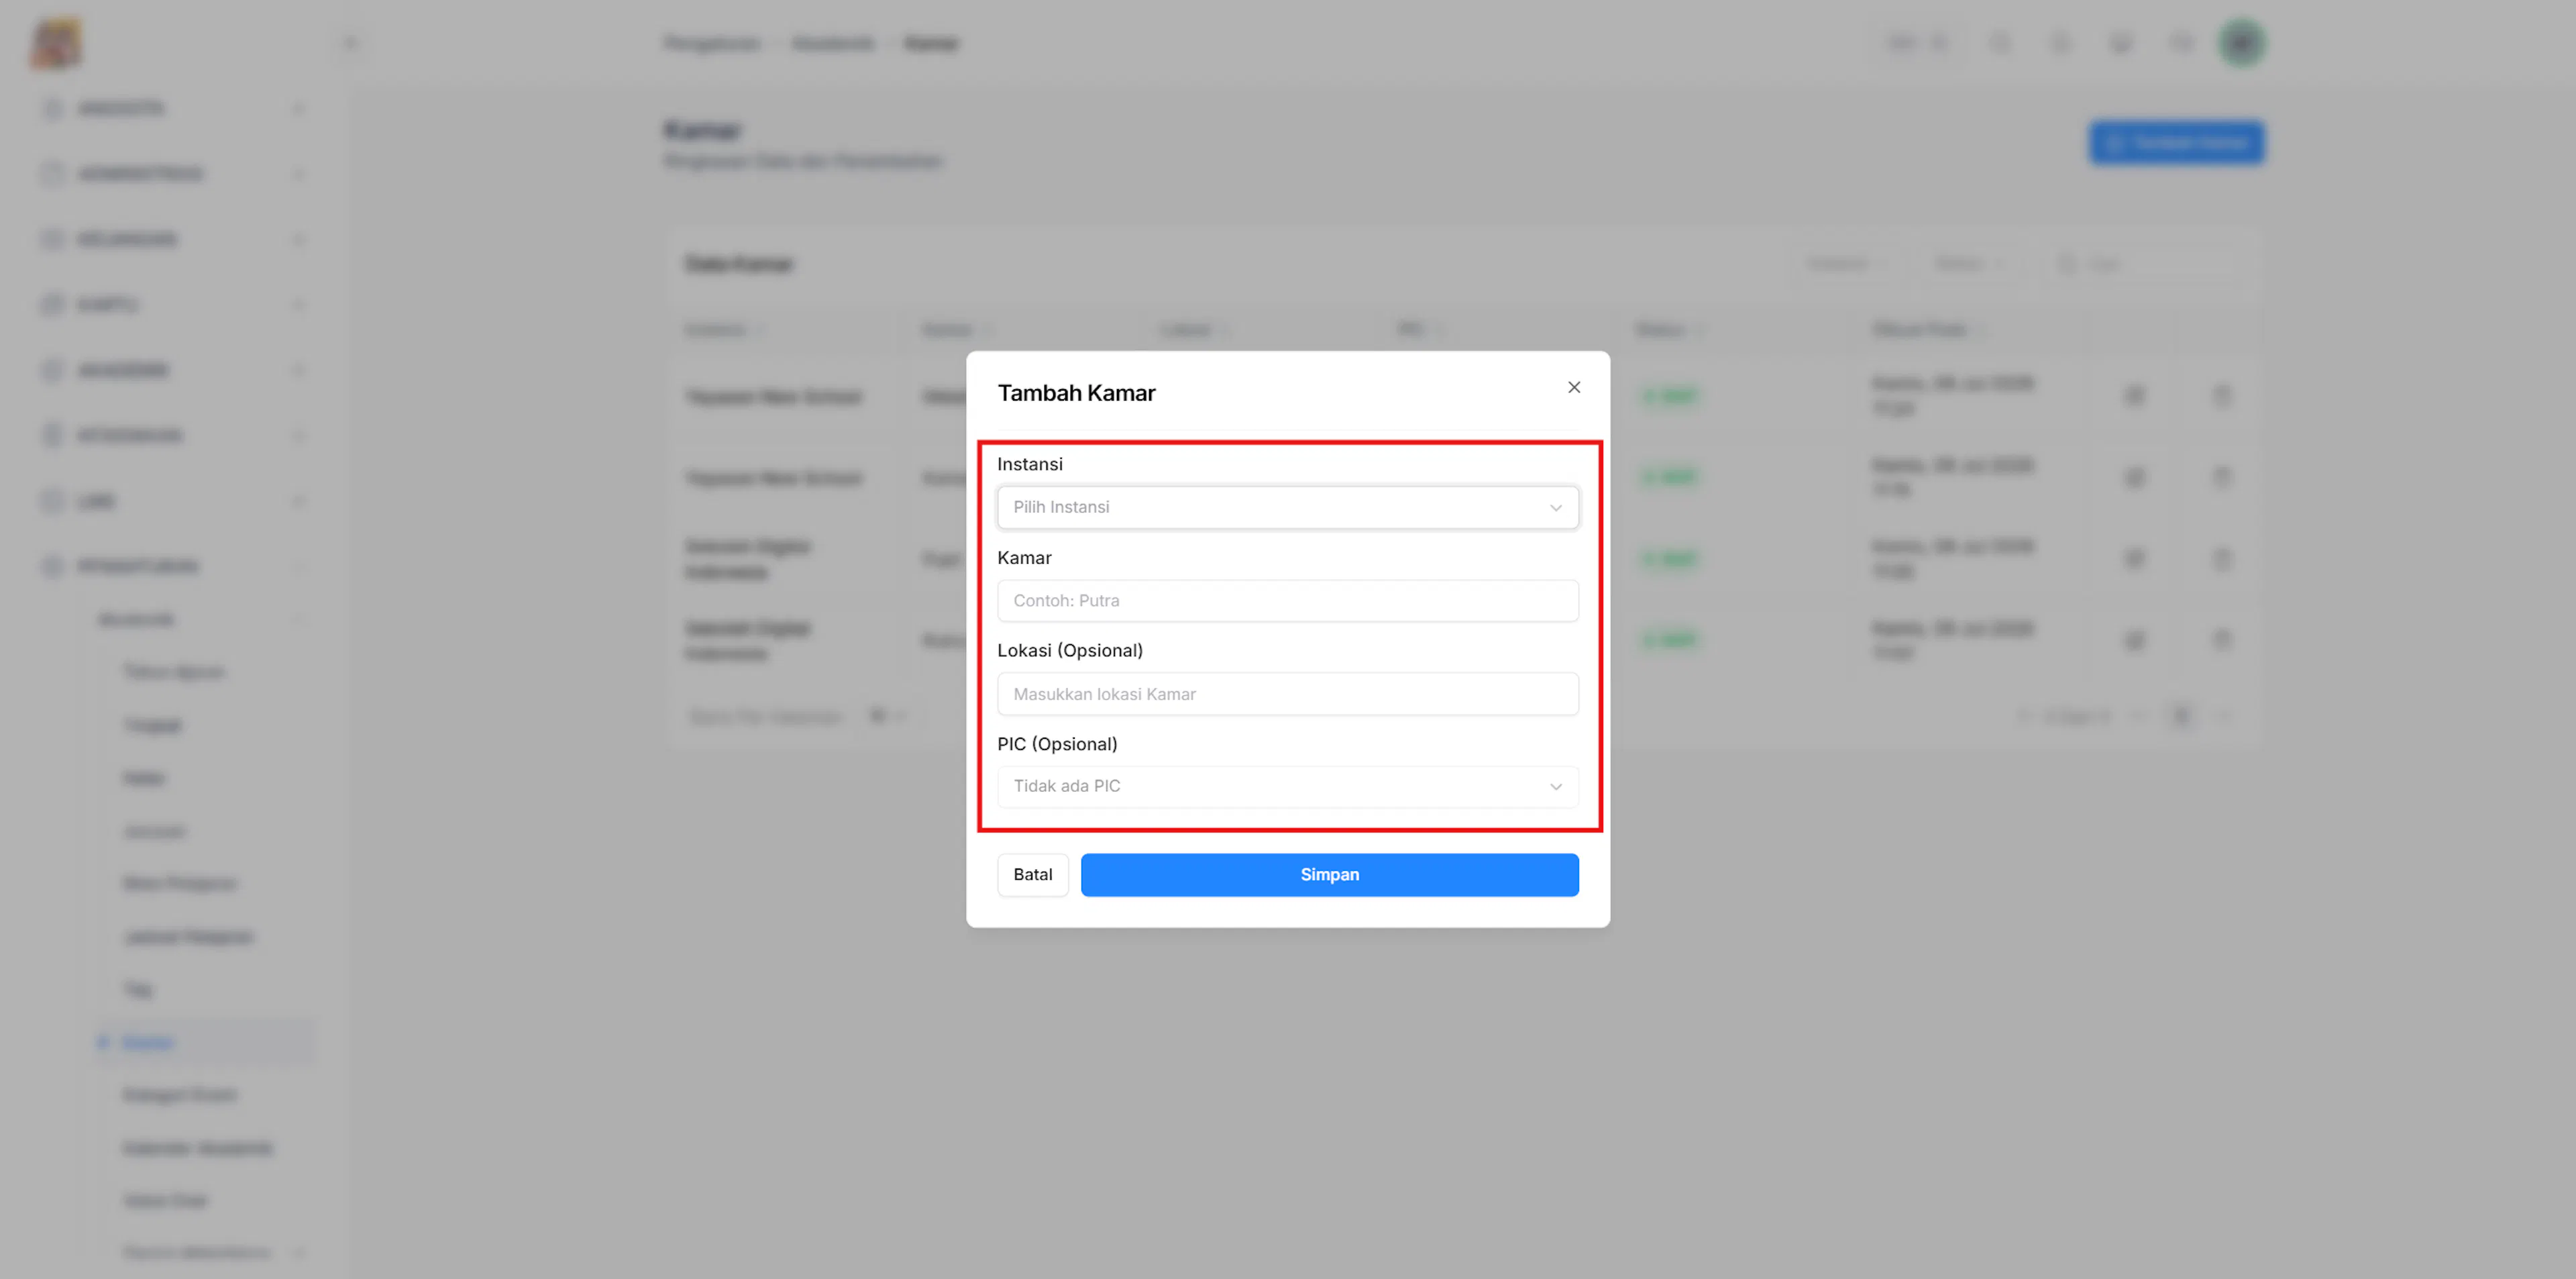This screenshot has height=1279, width=2576.
Task: Open the user avatar menu in the header
Action: coord(2242,43)
